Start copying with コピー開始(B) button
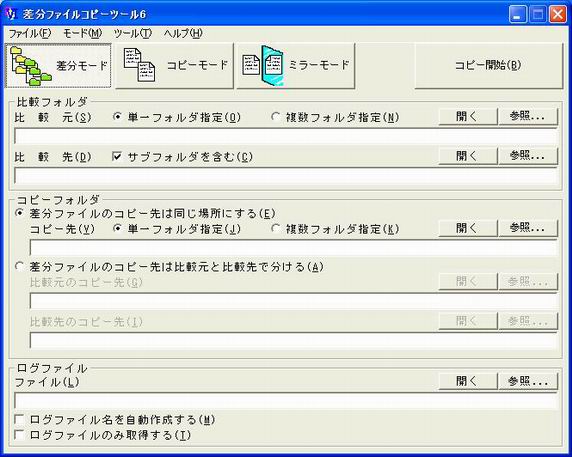572x457 pixels. [488, 66]
